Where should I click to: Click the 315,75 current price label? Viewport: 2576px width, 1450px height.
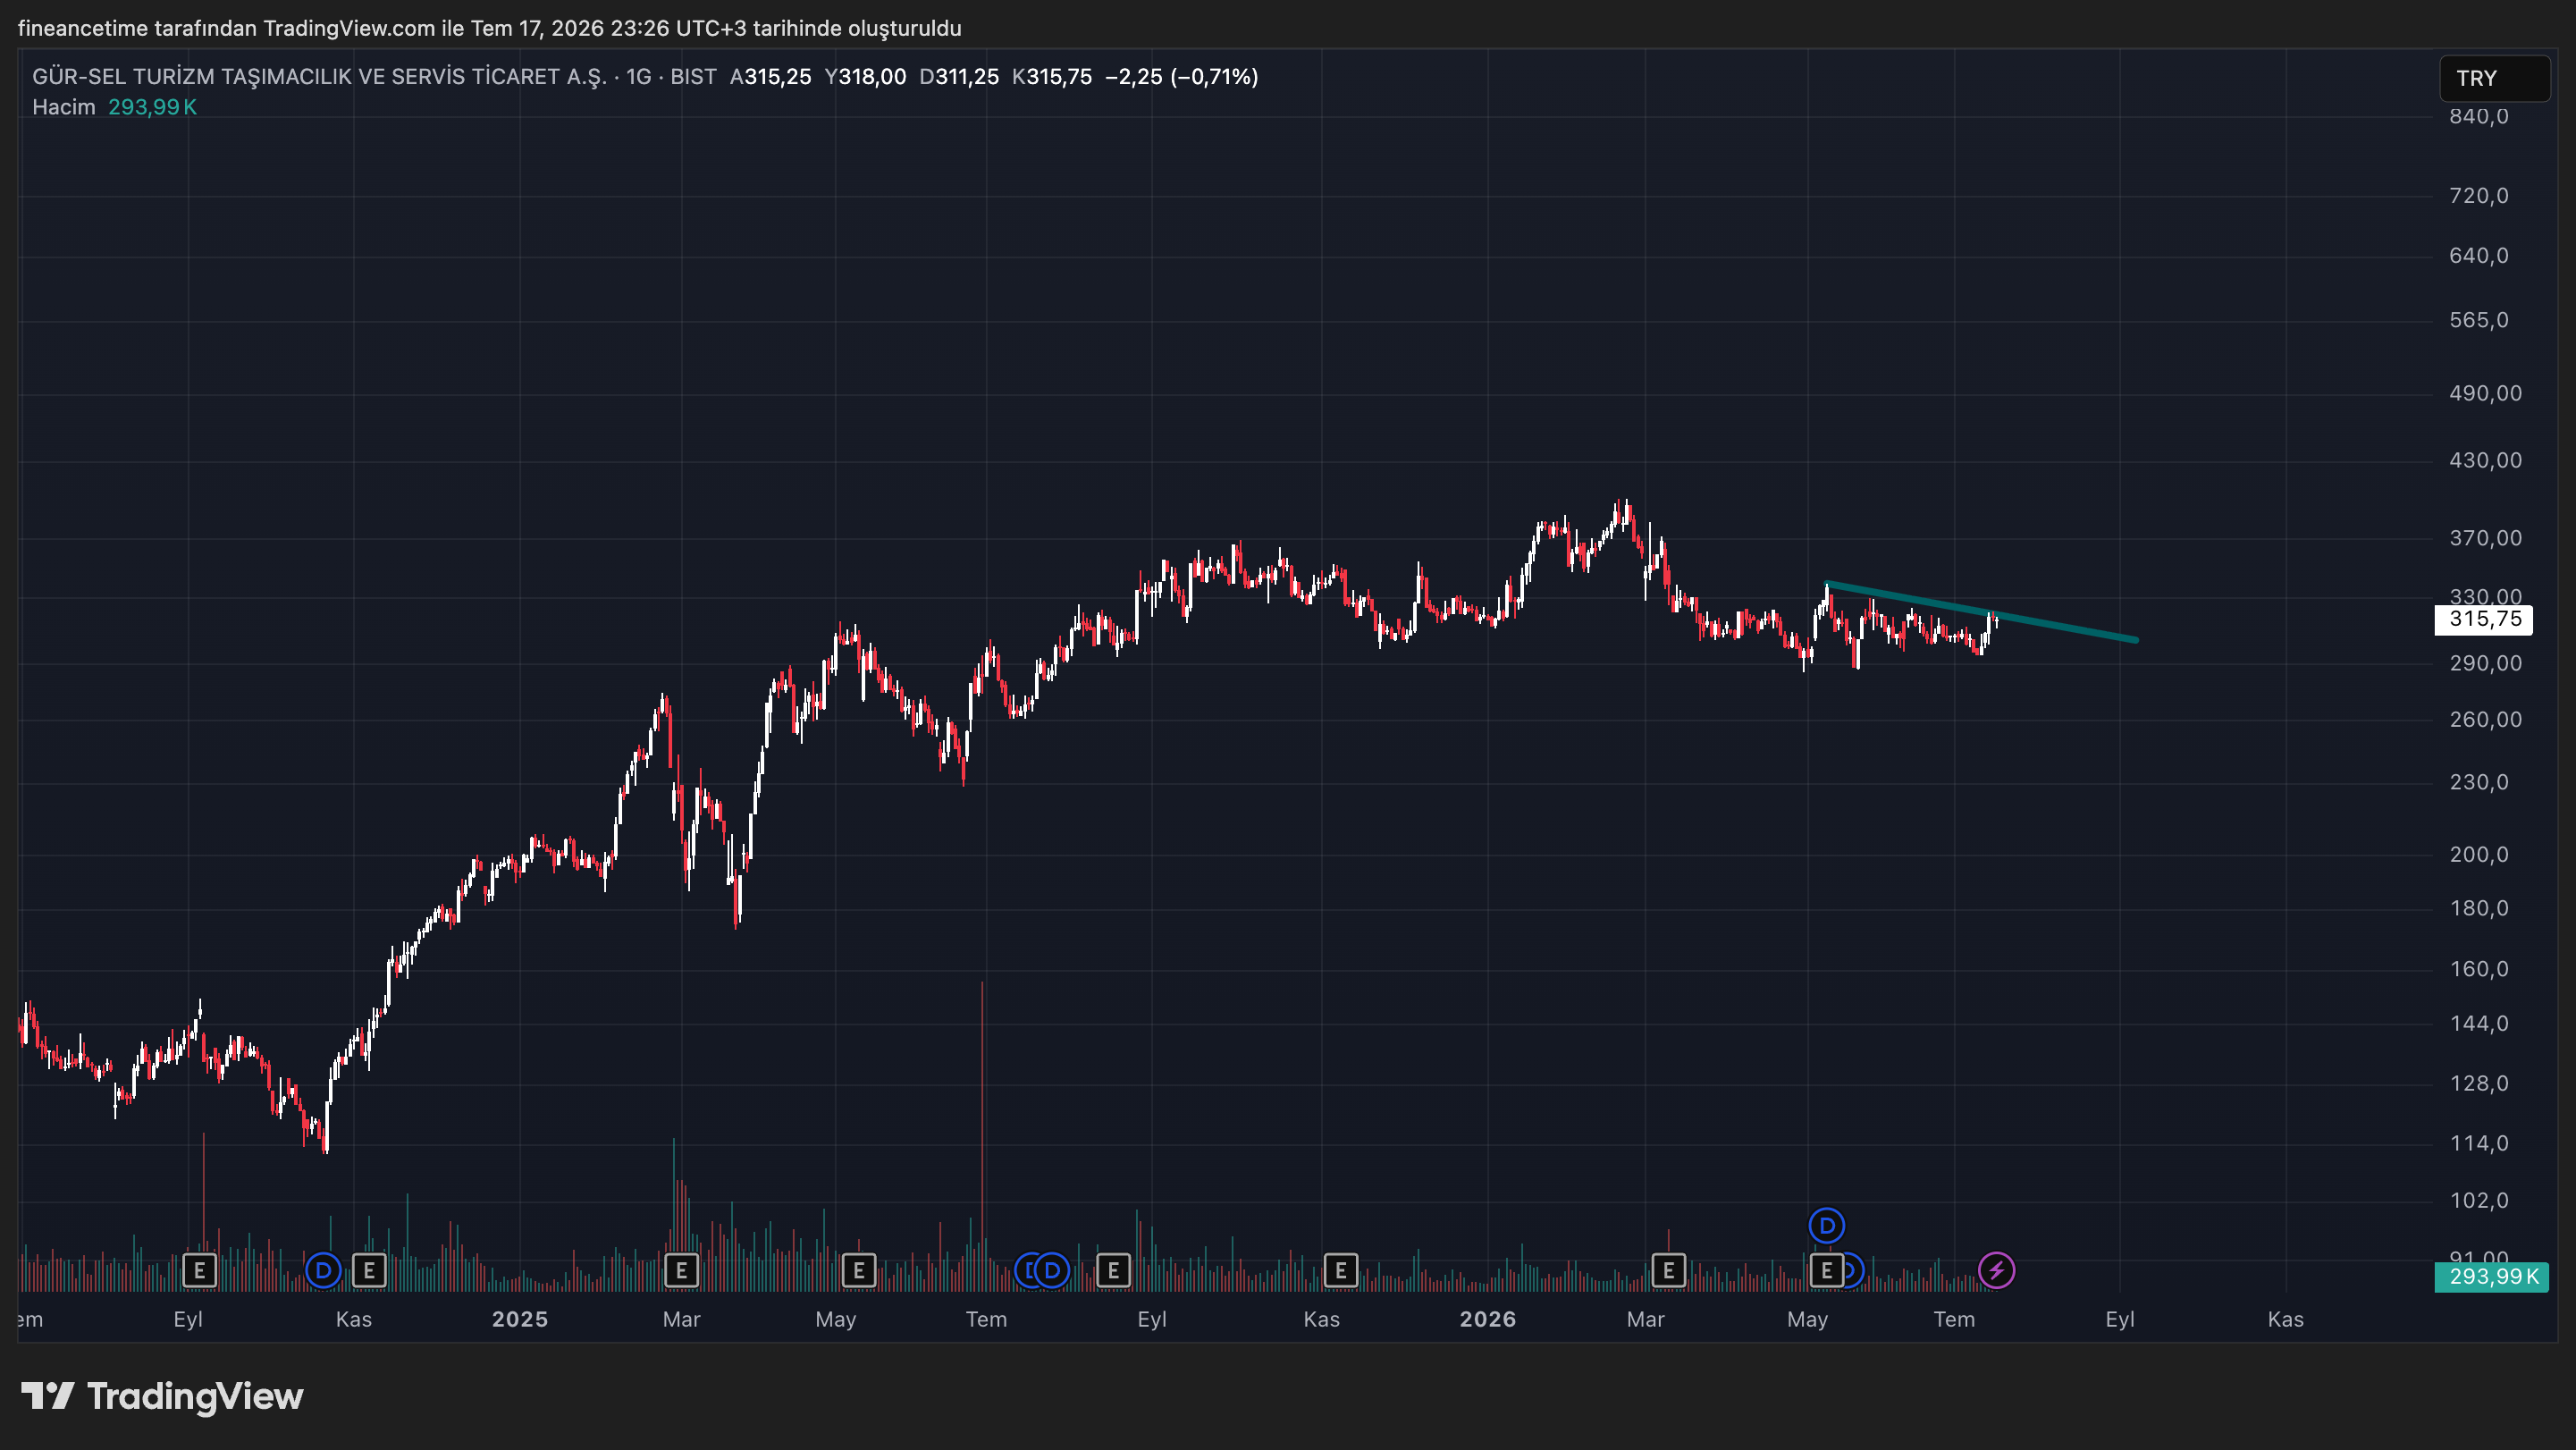pos(2484,619)
